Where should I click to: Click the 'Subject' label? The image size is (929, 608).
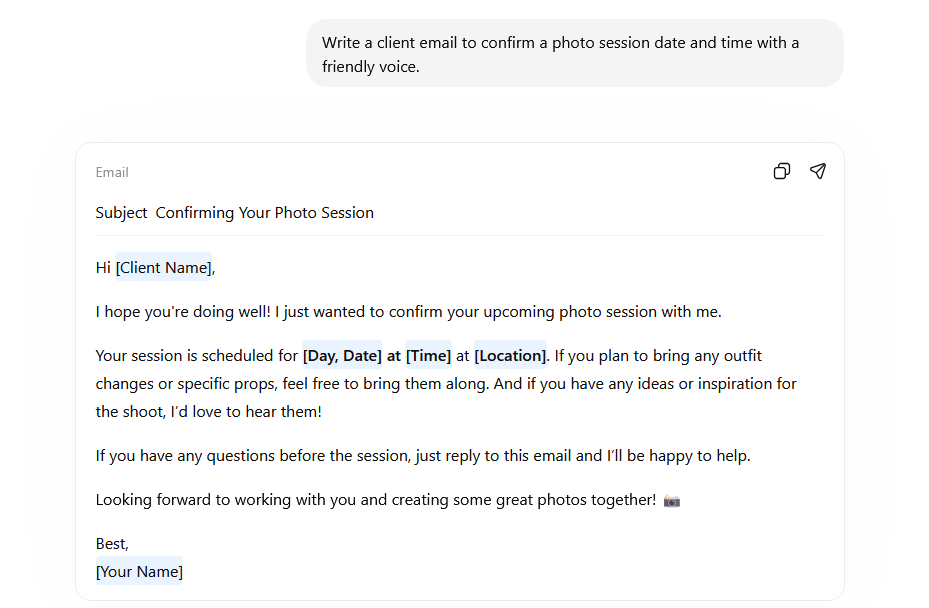(121, 213)
